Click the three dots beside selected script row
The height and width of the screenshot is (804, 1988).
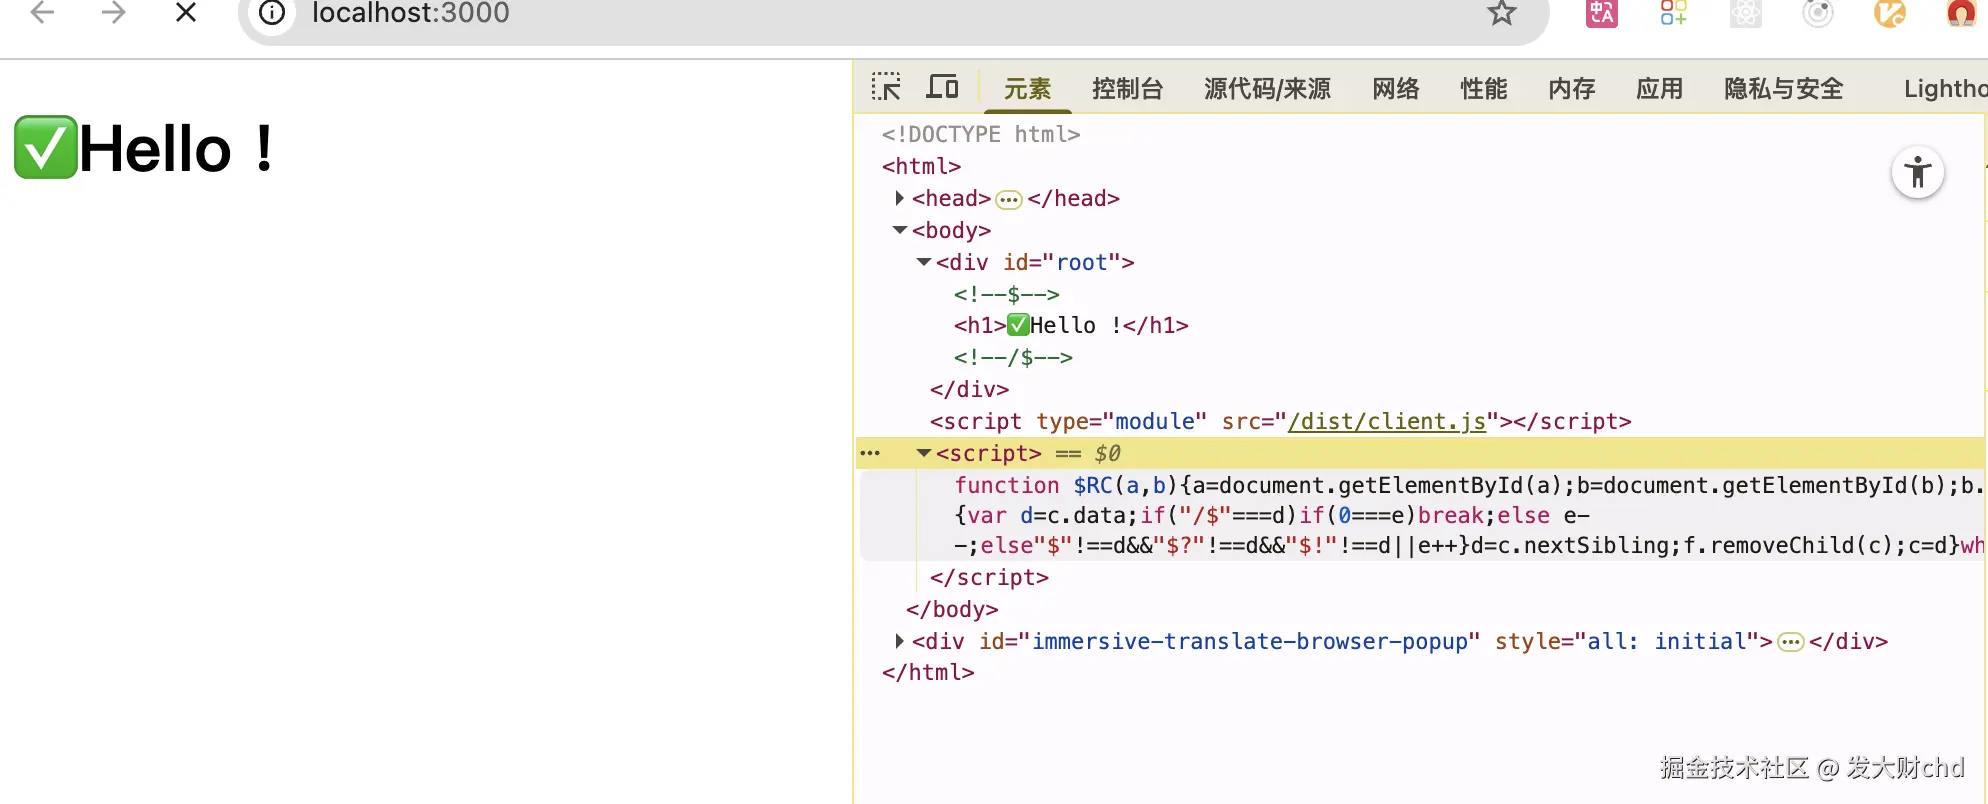coord(870,454)
